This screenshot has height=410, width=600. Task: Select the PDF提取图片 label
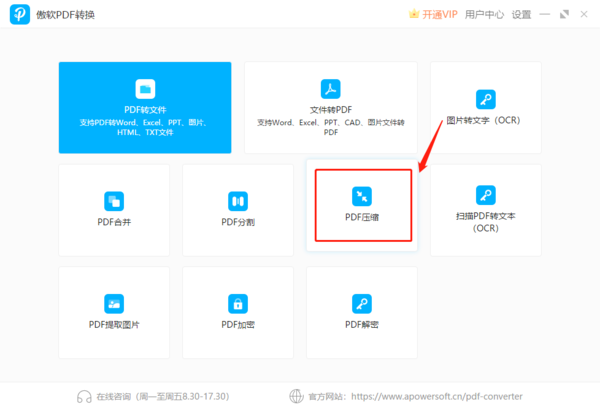(114, 325)
